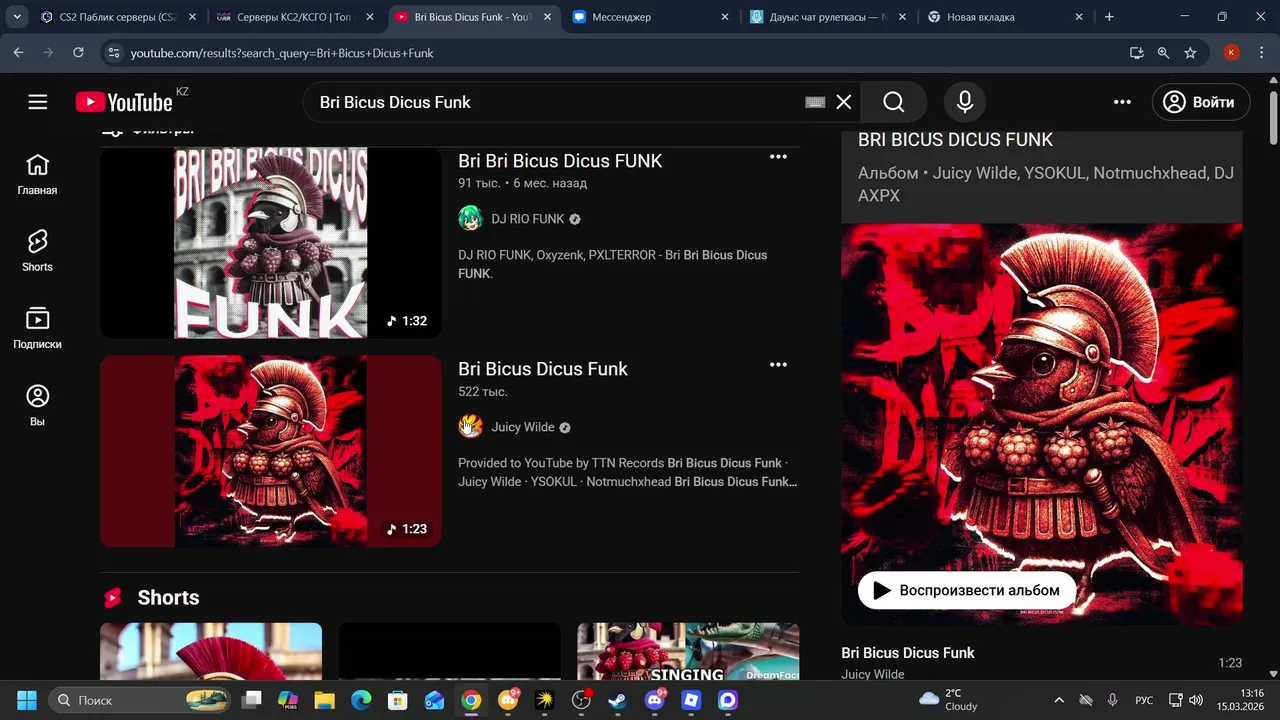Open options for Bri Bri Bicus Dicus FUNK
Viewport: 1280px width, 720px height.
click(778, 157)
